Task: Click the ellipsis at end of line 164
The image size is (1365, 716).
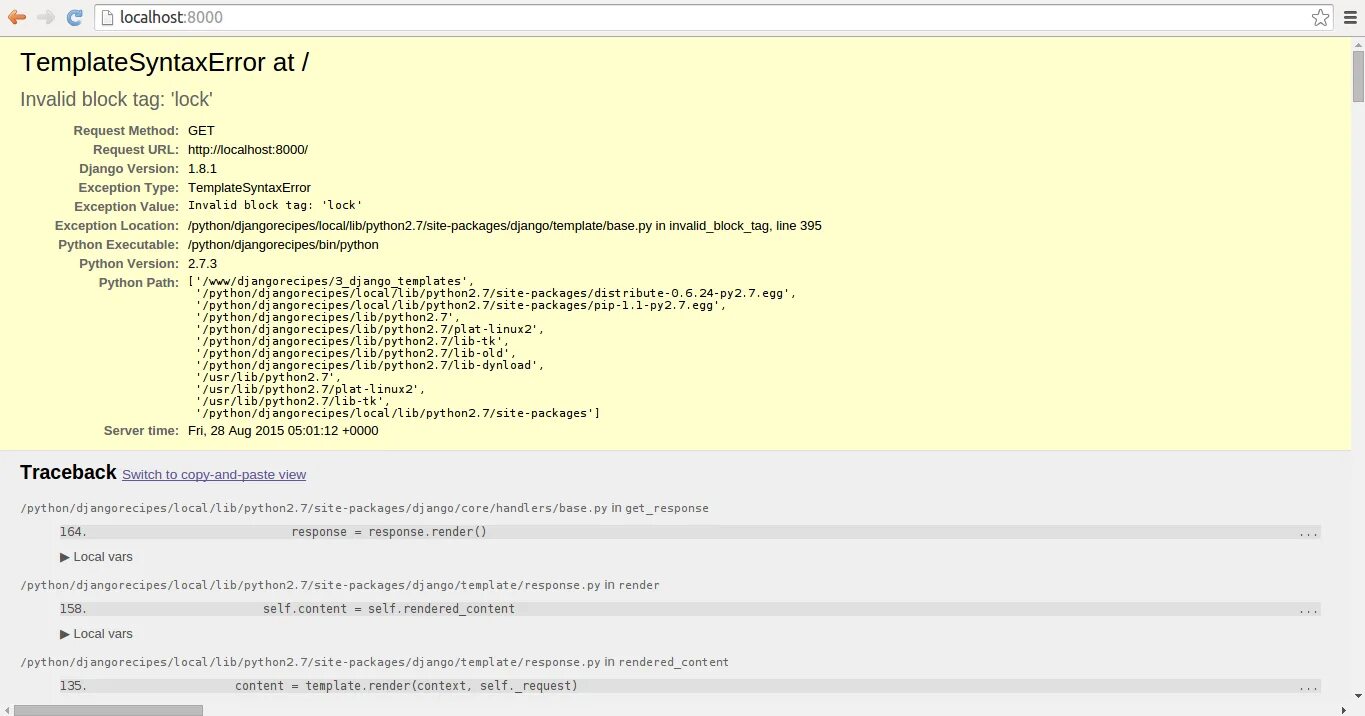Action: click(1309, 533)
